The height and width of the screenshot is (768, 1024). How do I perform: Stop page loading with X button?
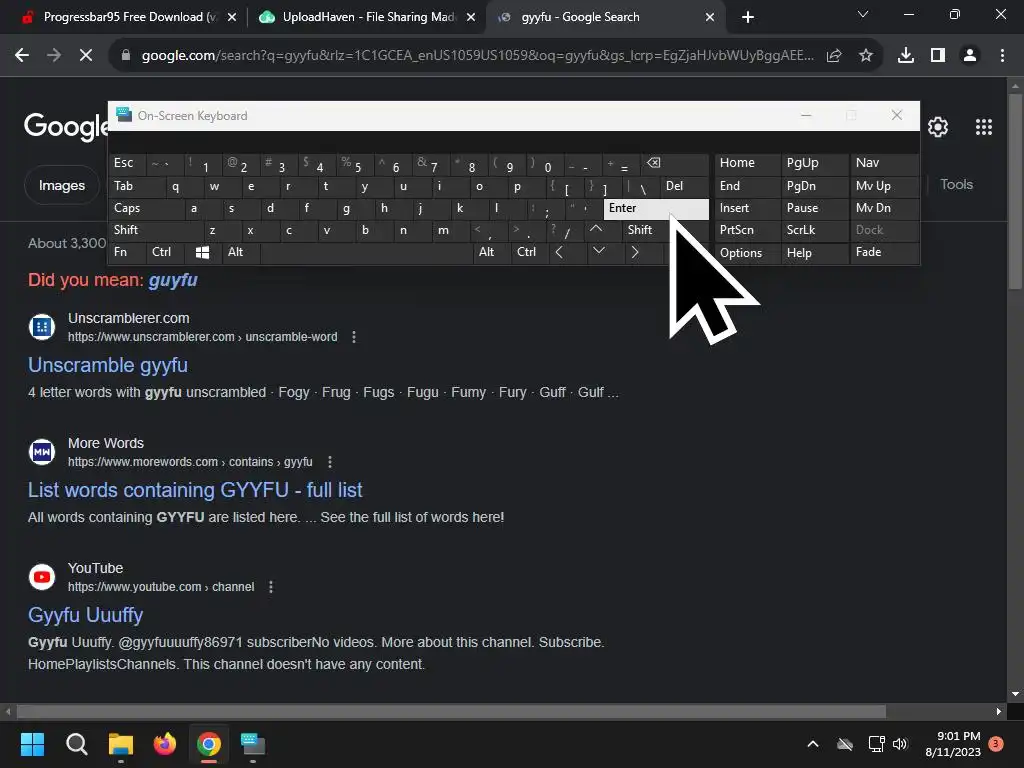(x=86, y=56)
